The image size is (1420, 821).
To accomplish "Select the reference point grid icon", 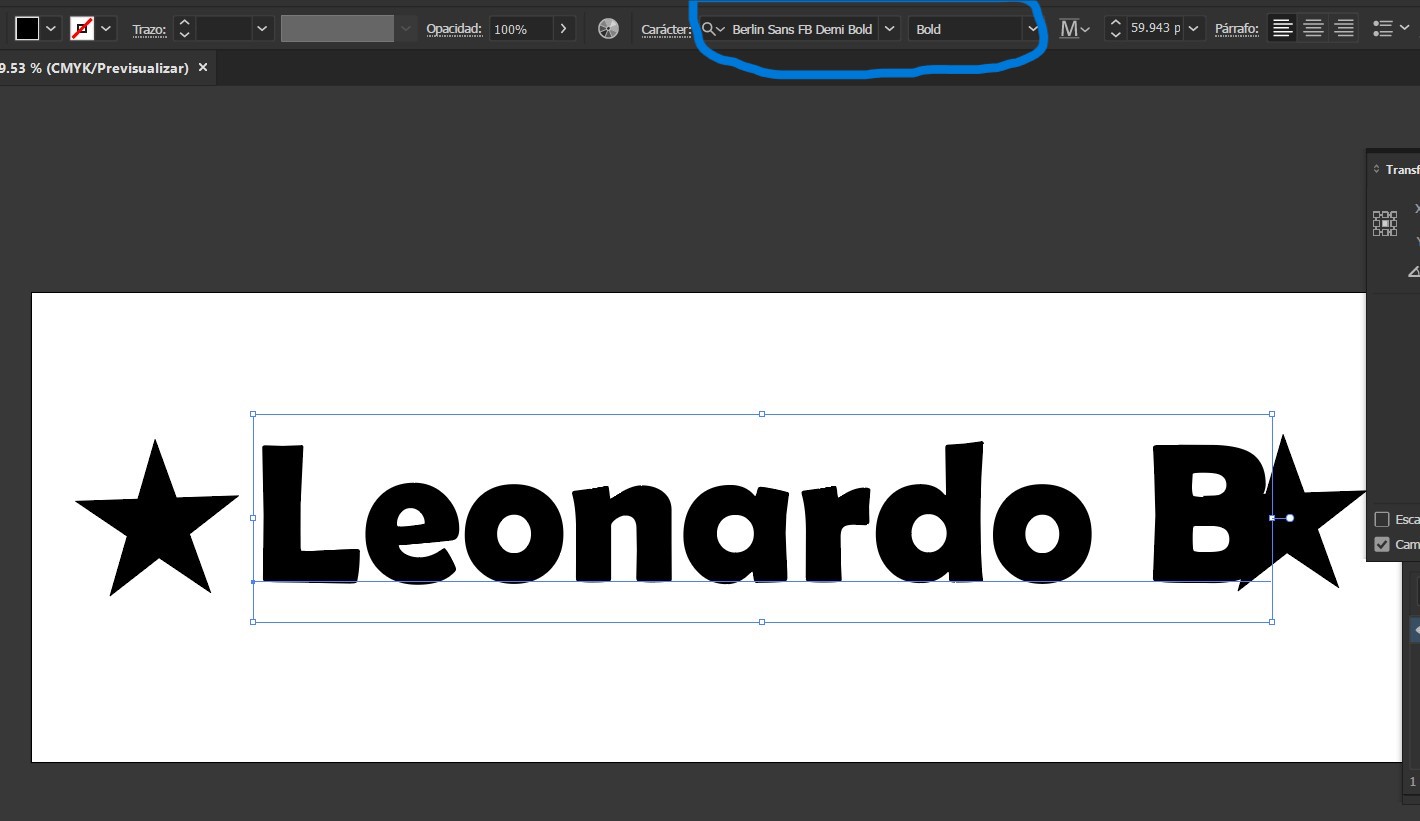I will pos(1385,223).
